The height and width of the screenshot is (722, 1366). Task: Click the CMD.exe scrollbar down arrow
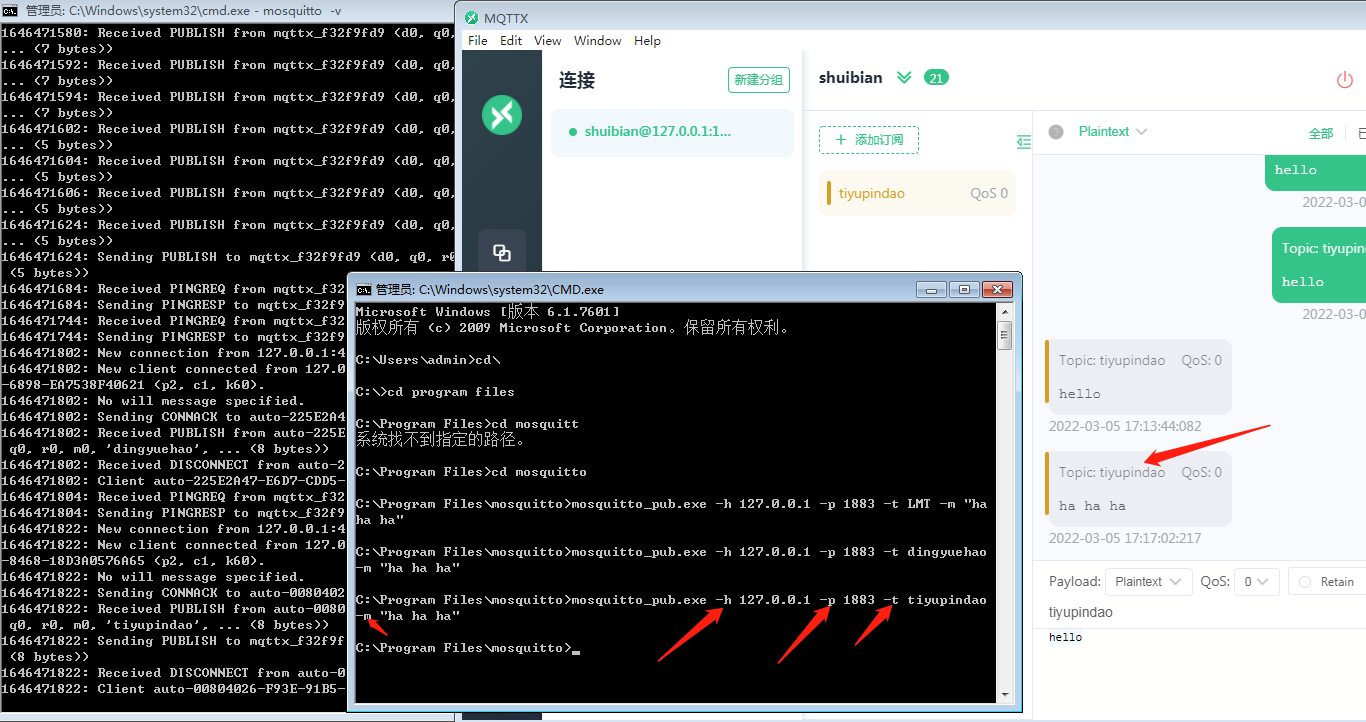point(1005,694)
